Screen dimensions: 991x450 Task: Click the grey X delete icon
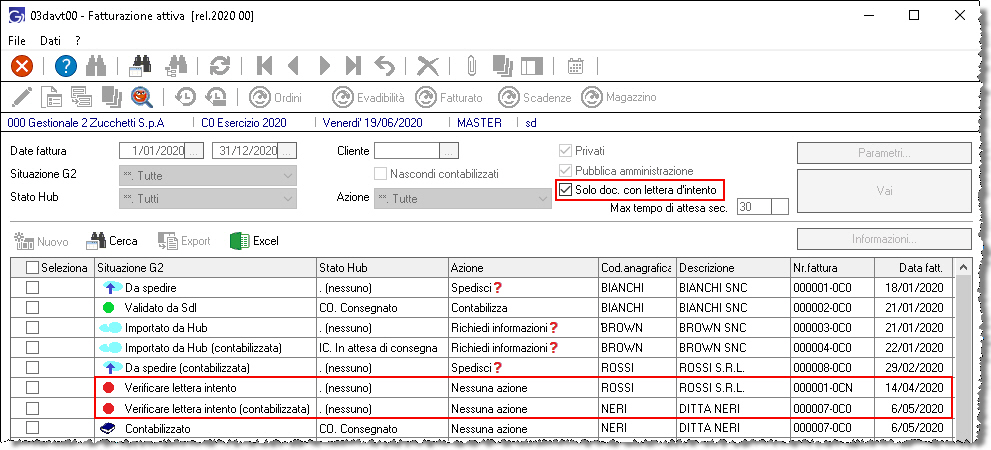click(428, 66)
